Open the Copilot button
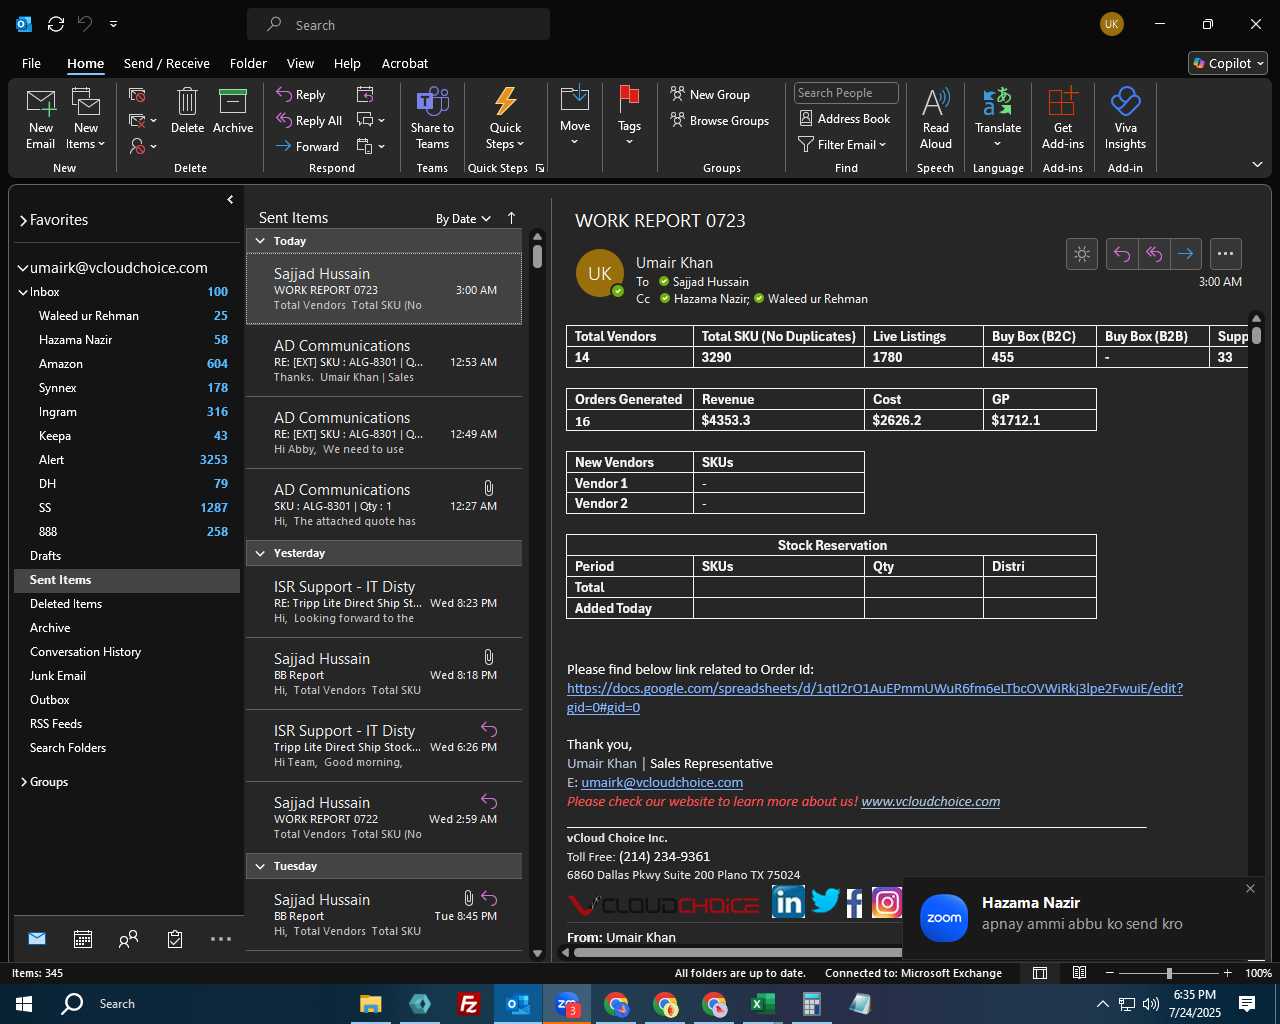 click(x=1228, y=63)
